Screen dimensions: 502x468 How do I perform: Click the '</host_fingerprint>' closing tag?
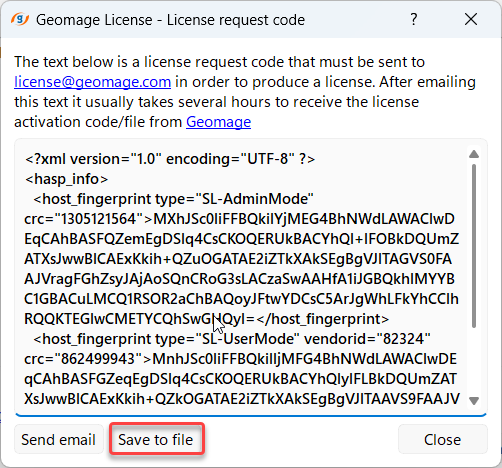point(323,319)
